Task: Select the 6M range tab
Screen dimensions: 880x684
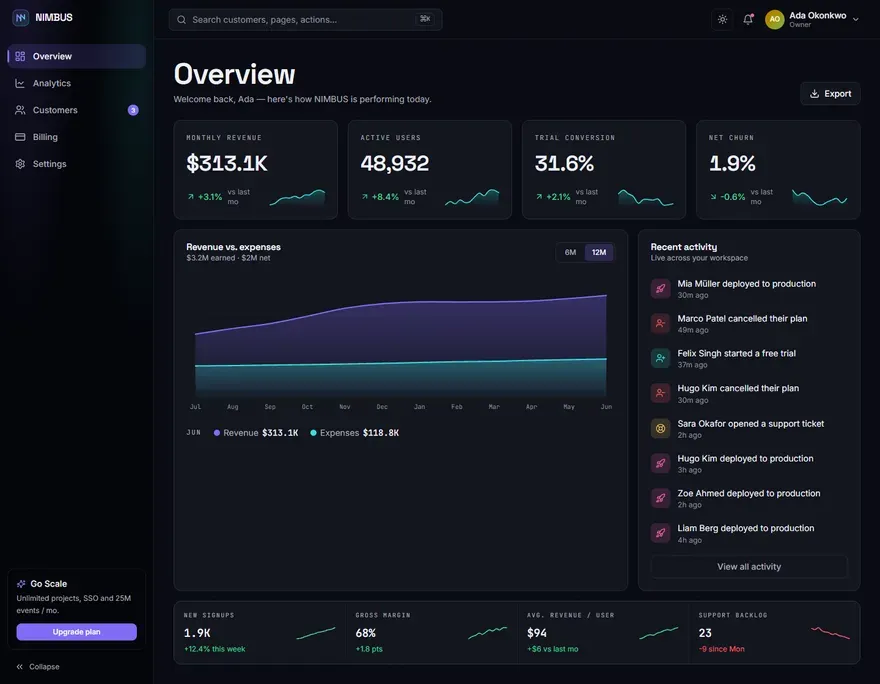Action: (x=570, y=253)
